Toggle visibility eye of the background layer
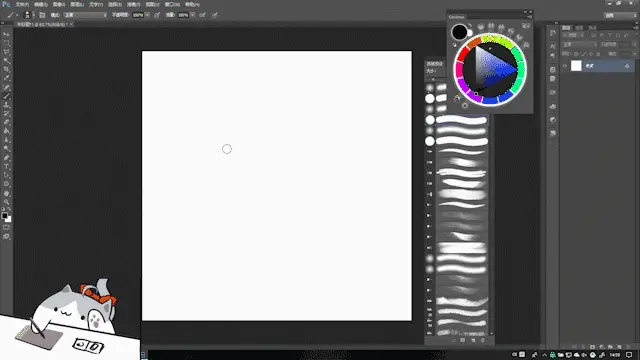This screenshot has width=640, height=360. (565, 66)
